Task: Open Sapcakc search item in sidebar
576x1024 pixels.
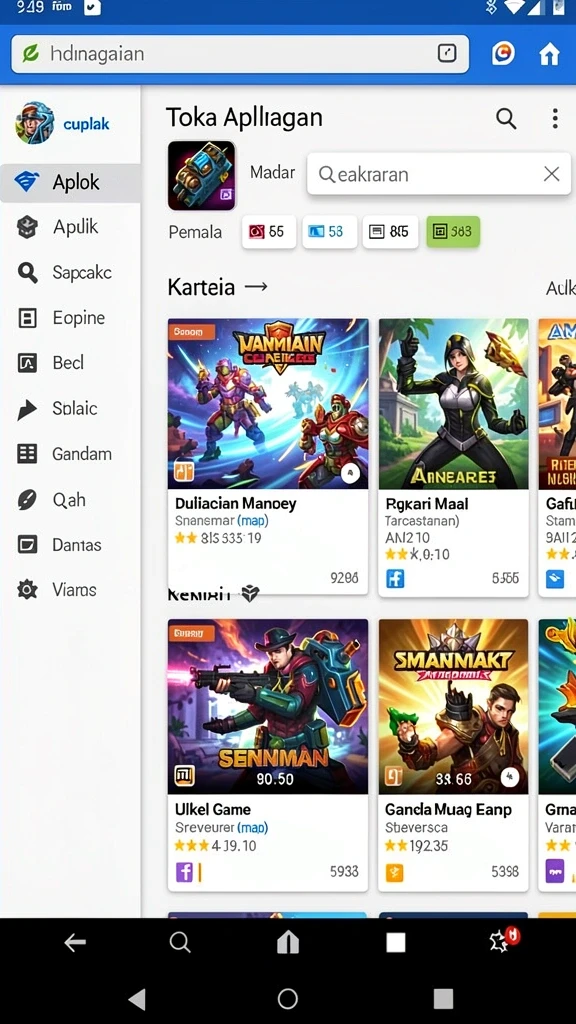Action: [x=71, y=272]
